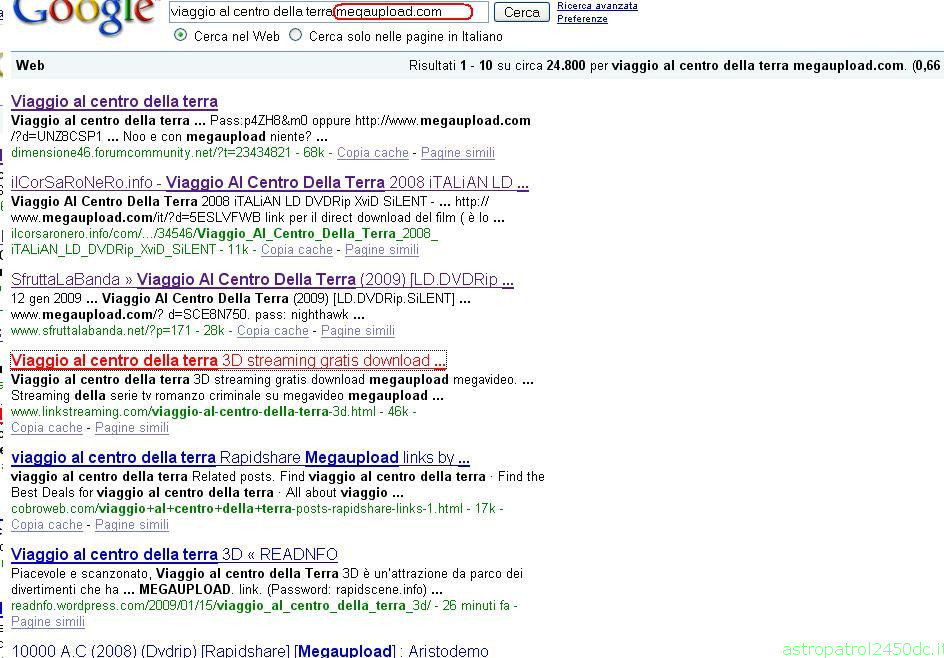This screenshot has width=944, height=658.
Task: Click the ilcorsaronero.info green URL text
Action: (x=224, y=241)
